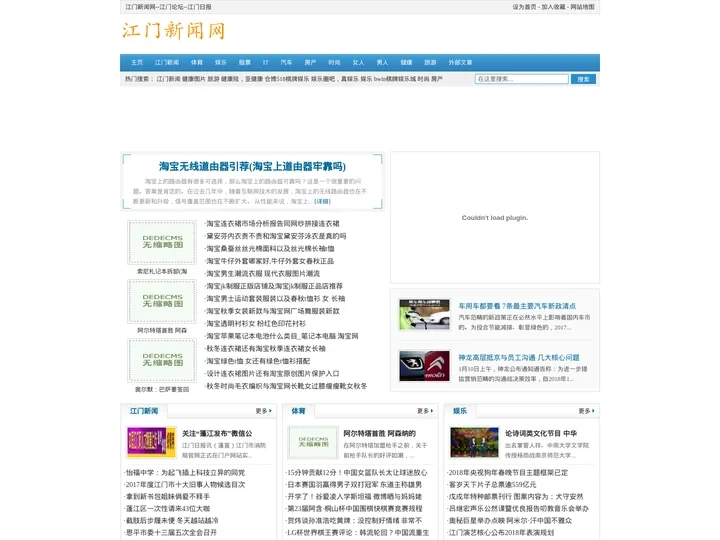Image resolution: width=720 pixels, height=540 pixels.
Task: Open the 网站地图 link
Action: 582,7
